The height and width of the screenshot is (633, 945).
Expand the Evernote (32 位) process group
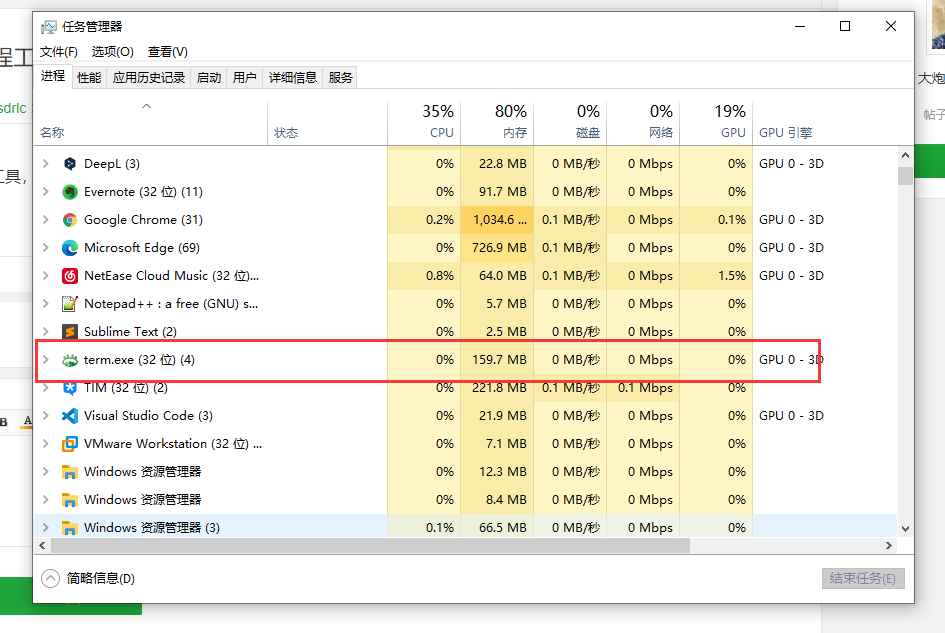pyautogui.click(x=46, y=192)
